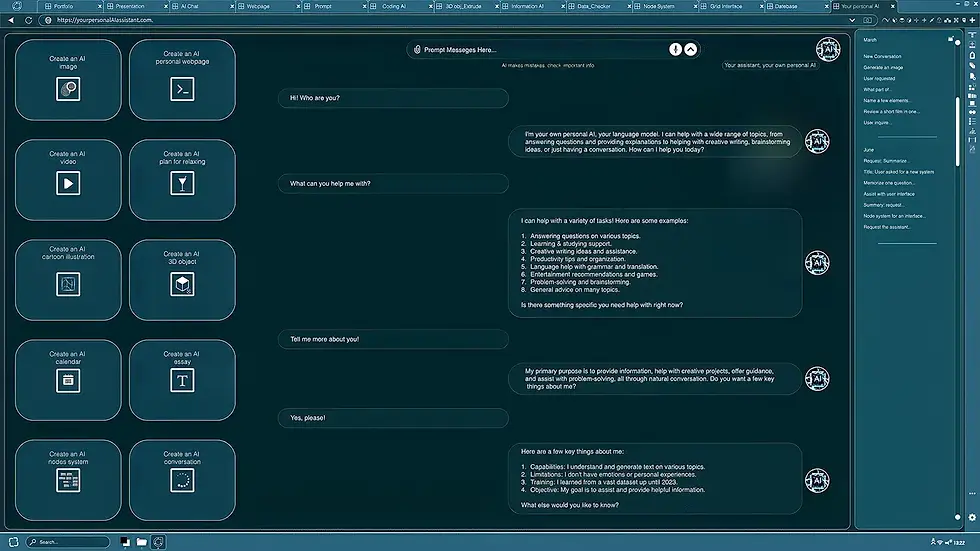Screen dimensions: 980x551
Task: Open Memorize one question conversation
Action: [x=889, y=183]
